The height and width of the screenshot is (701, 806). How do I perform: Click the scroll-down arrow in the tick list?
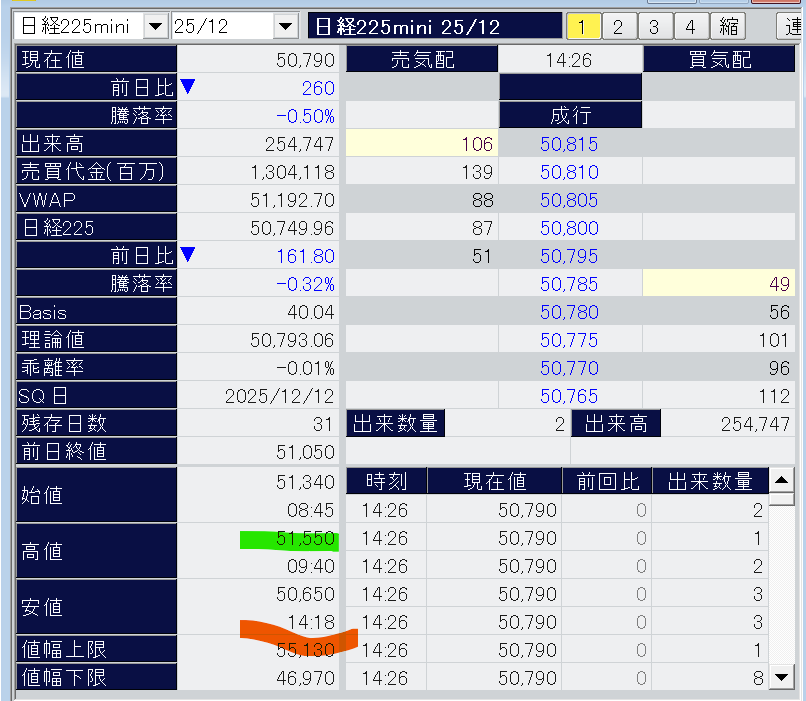[782, 678]
